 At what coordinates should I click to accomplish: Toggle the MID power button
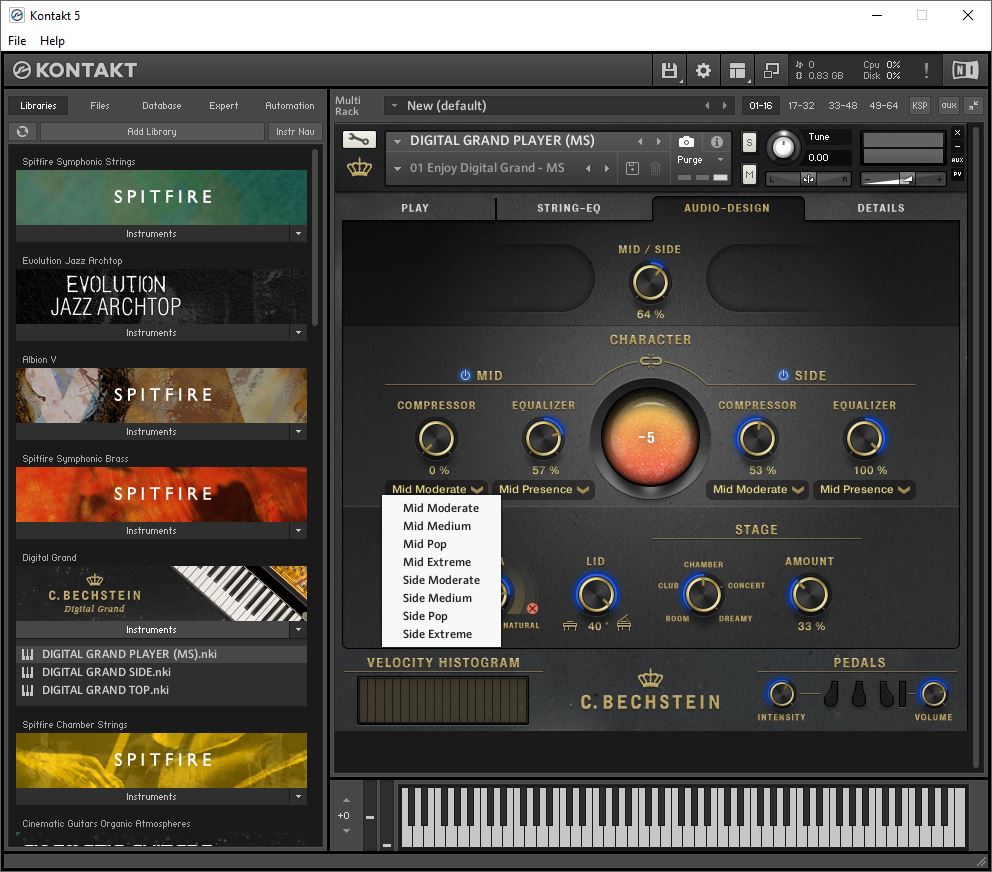point(465,375)
